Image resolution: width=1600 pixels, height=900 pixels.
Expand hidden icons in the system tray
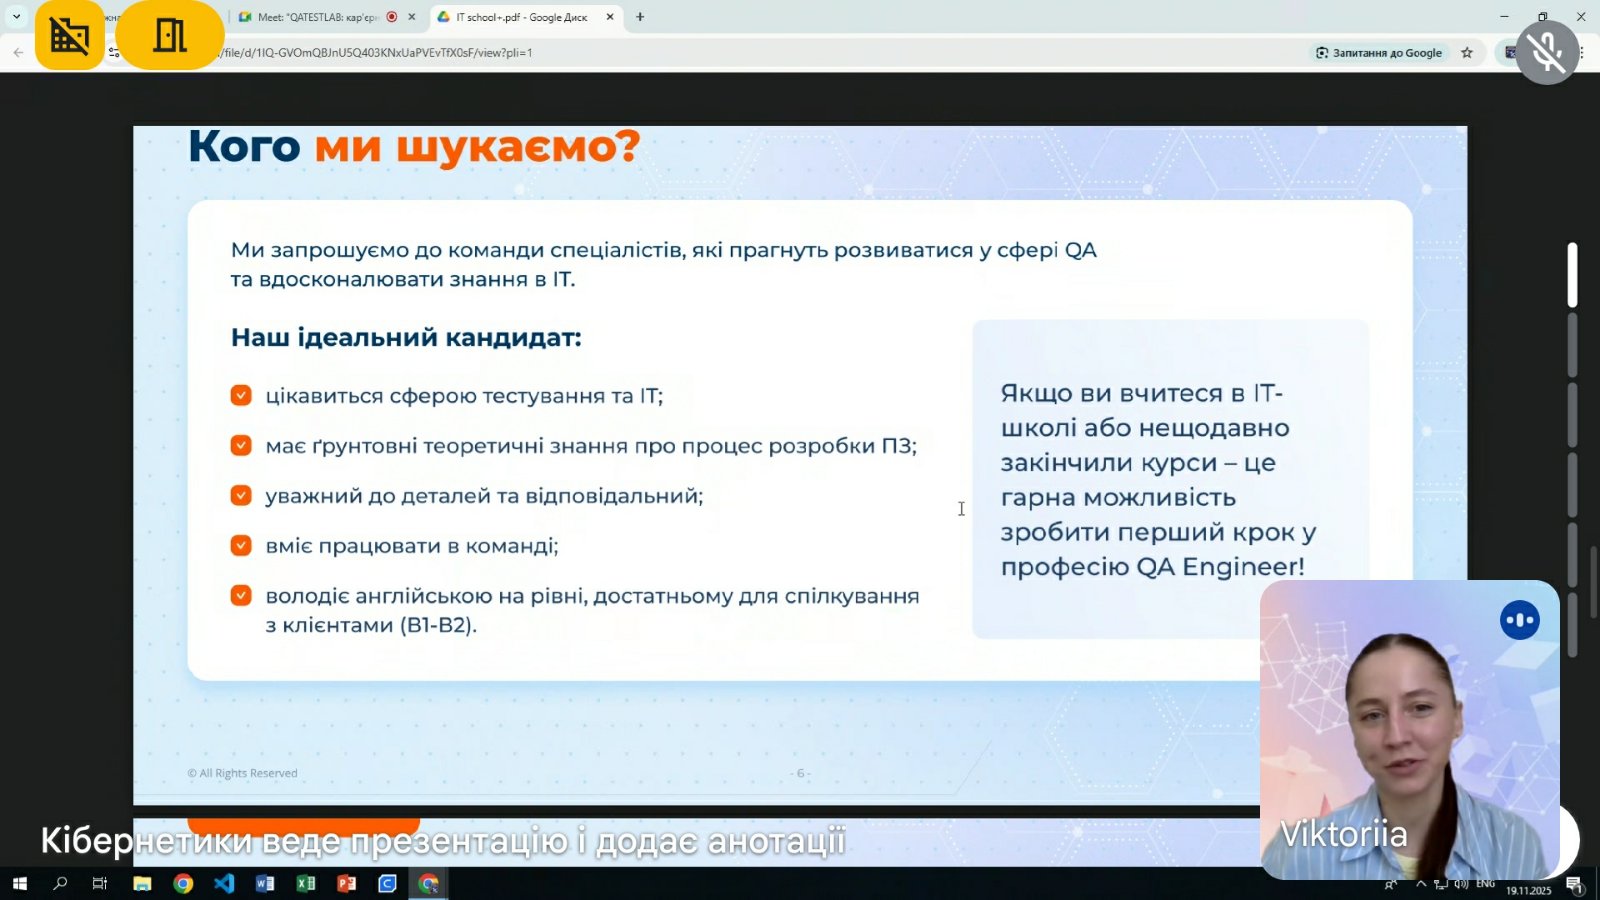(1421, 884)
